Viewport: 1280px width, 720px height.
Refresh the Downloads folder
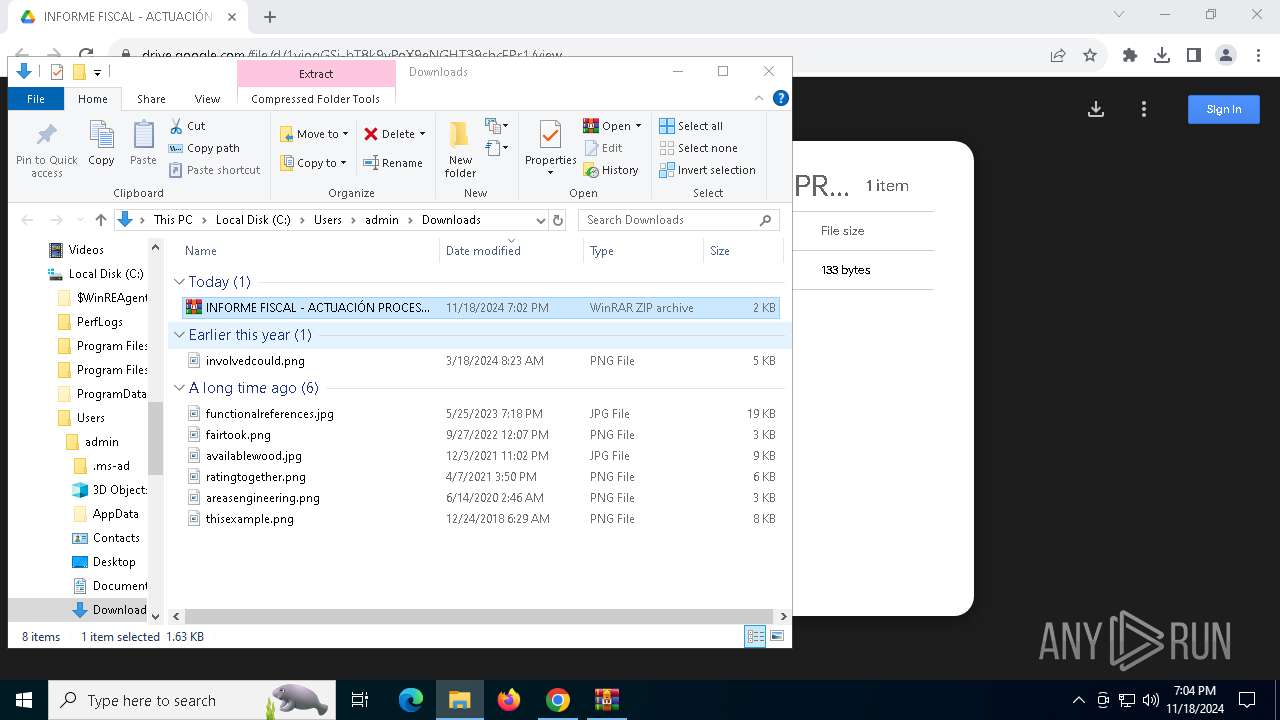coord(558,220)
